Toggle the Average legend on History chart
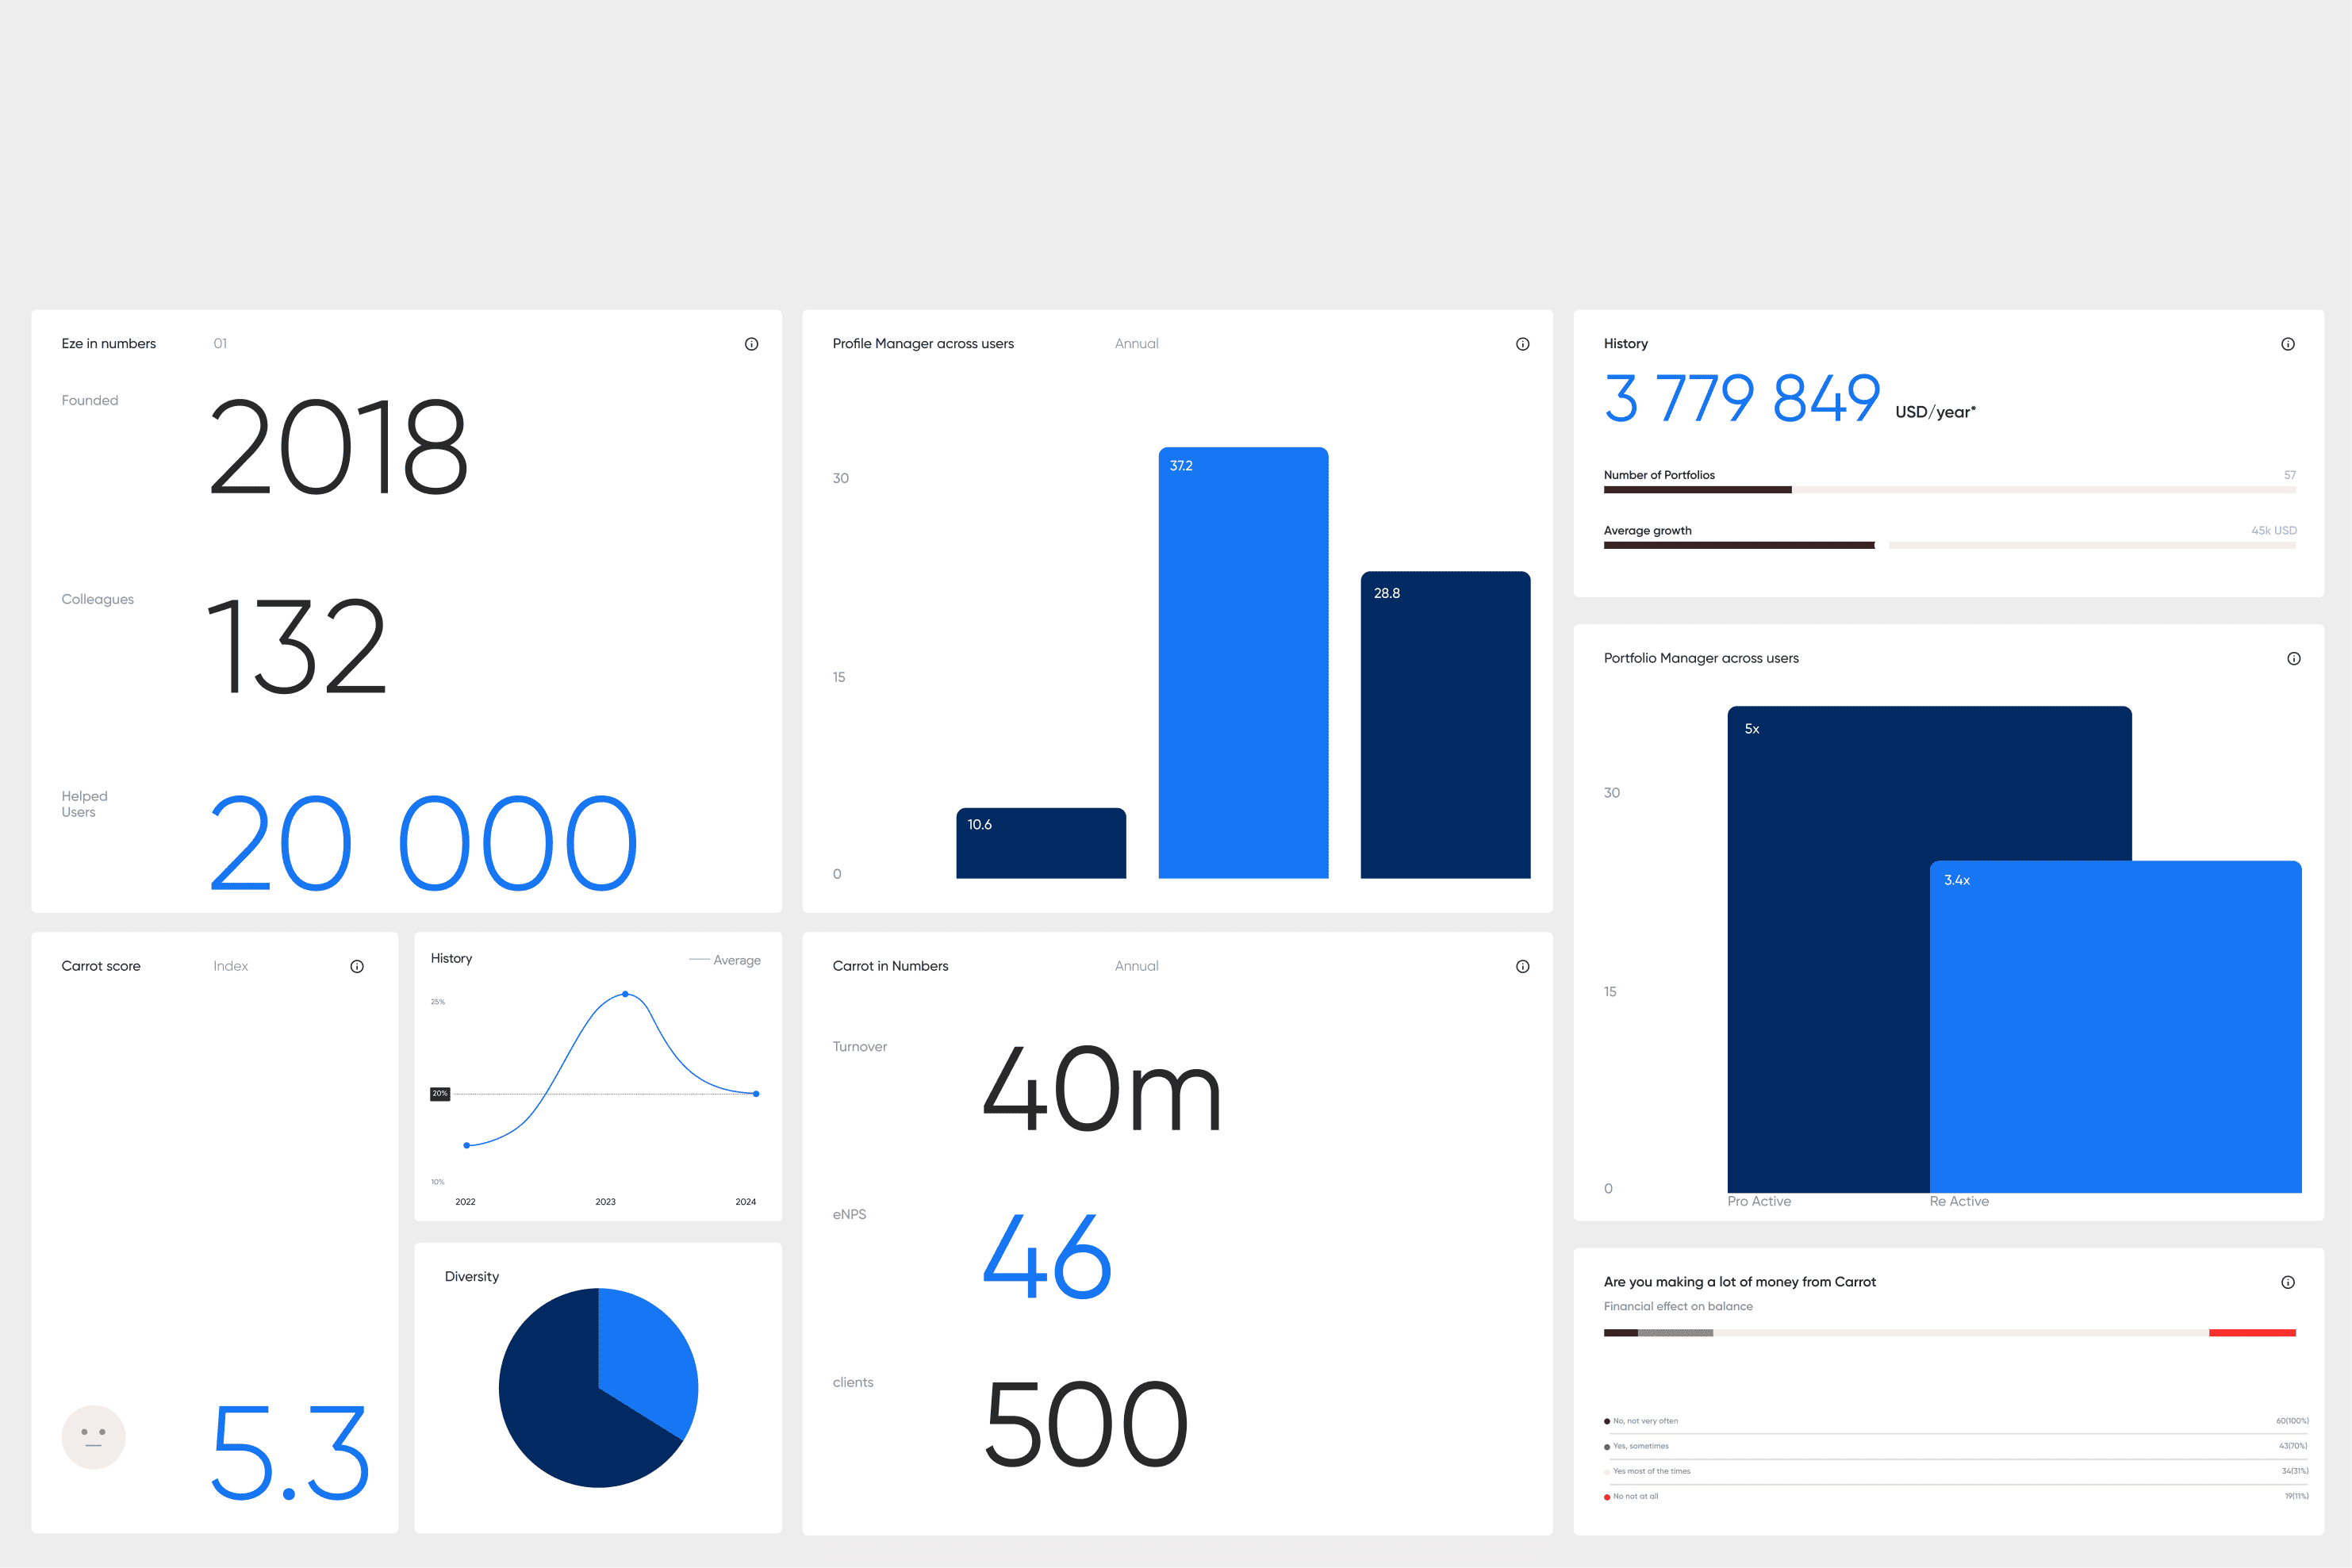Screen dimensions: 2352x1568 (725, 960)
